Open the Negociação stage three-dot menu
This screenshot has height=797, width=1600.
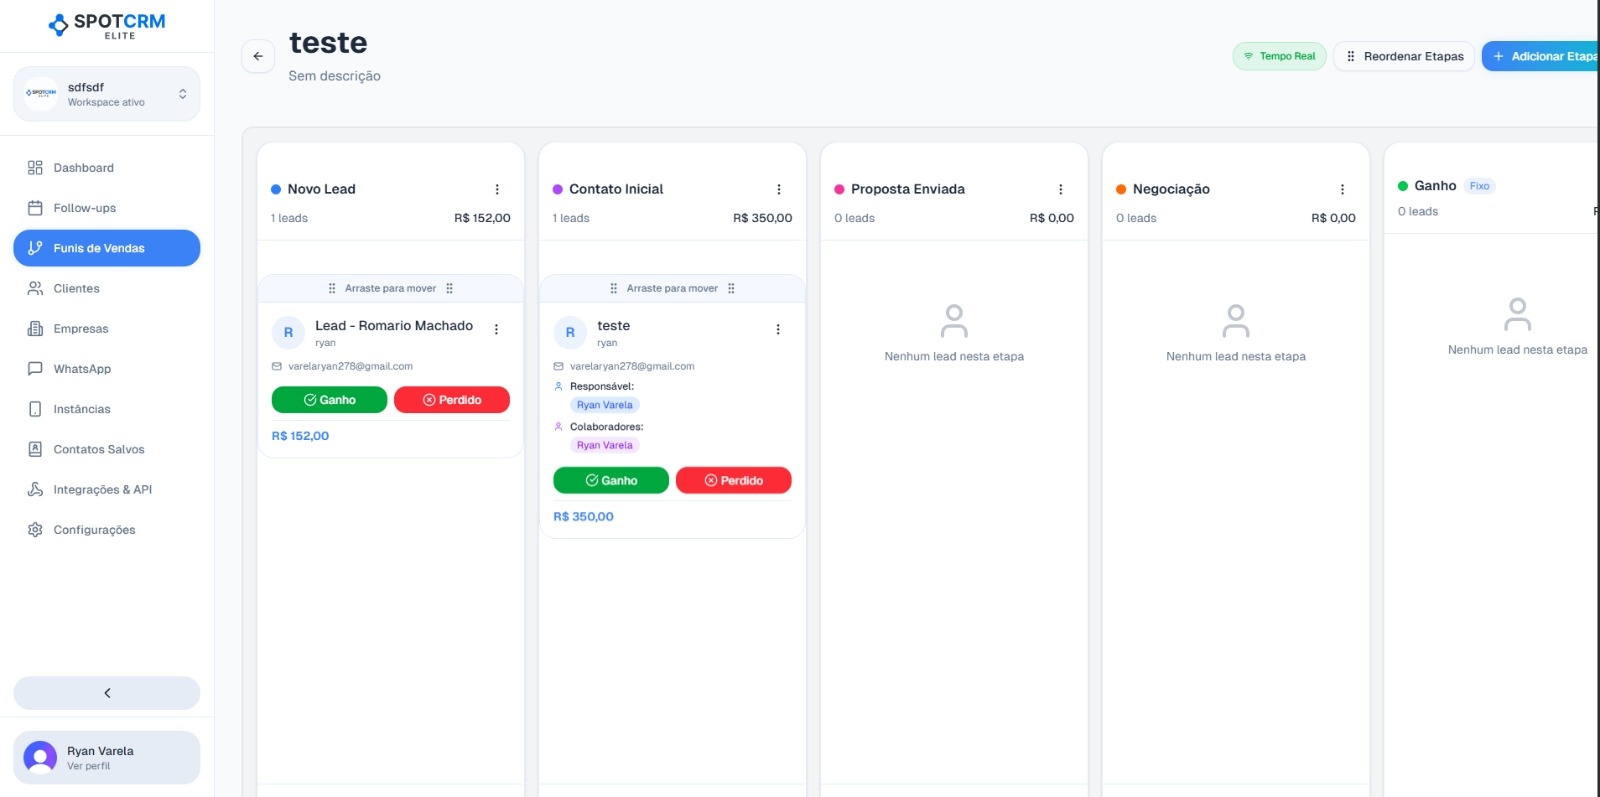point(1342,189)
